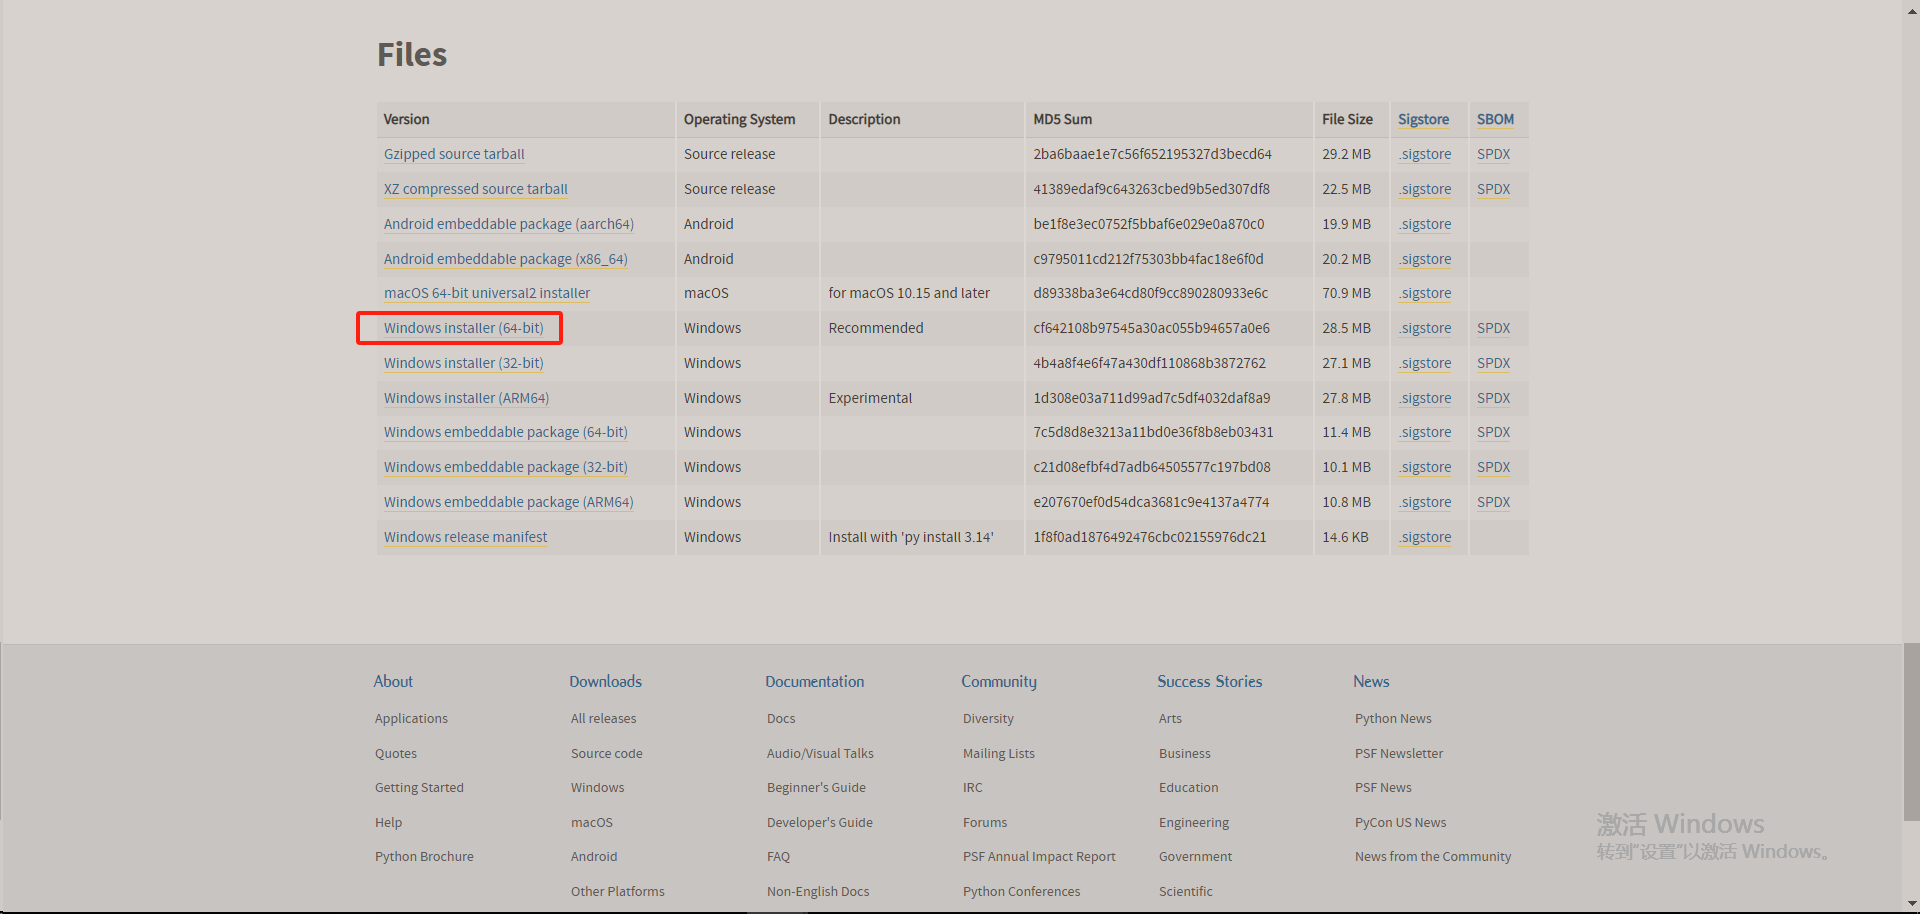The height and width of the screenshot is (914, 1920).
Task: Open the Windows installer (ARM64) download
Action: click(466, 398)
